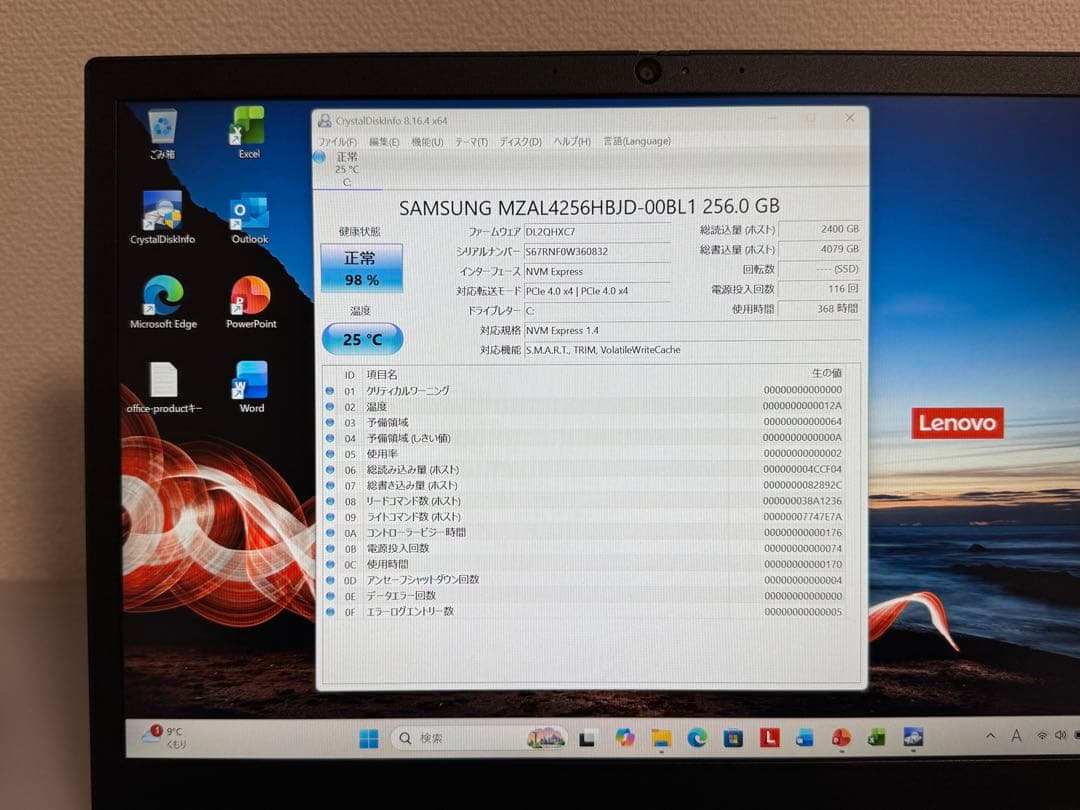Image resolution: width=1080 pixels, height=810 pixels.
Task: Open the Recycle Bin desktop icon
Action: tap(163, 133)
